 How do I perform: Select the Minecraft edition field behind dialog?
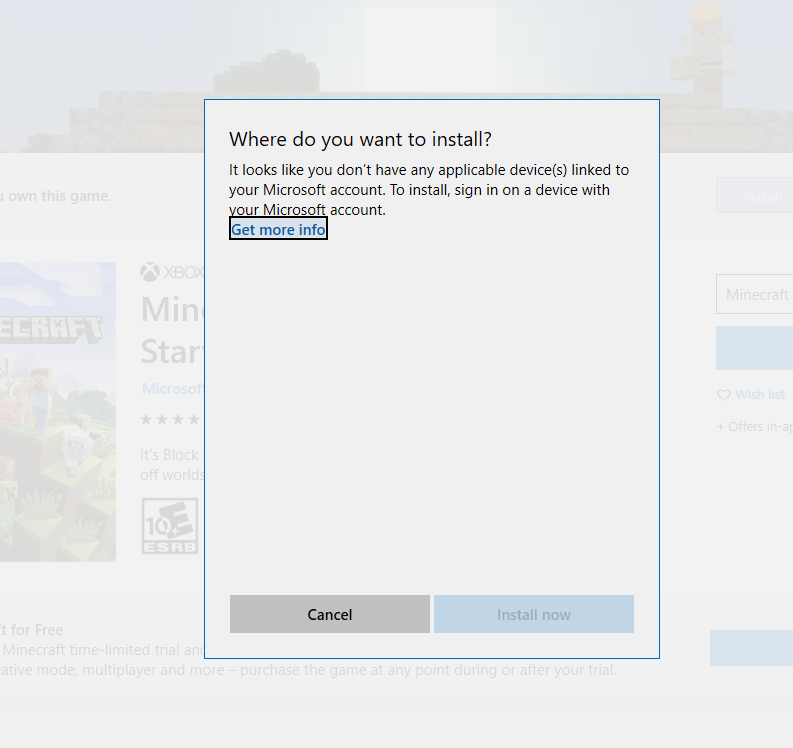click(755, 294)
